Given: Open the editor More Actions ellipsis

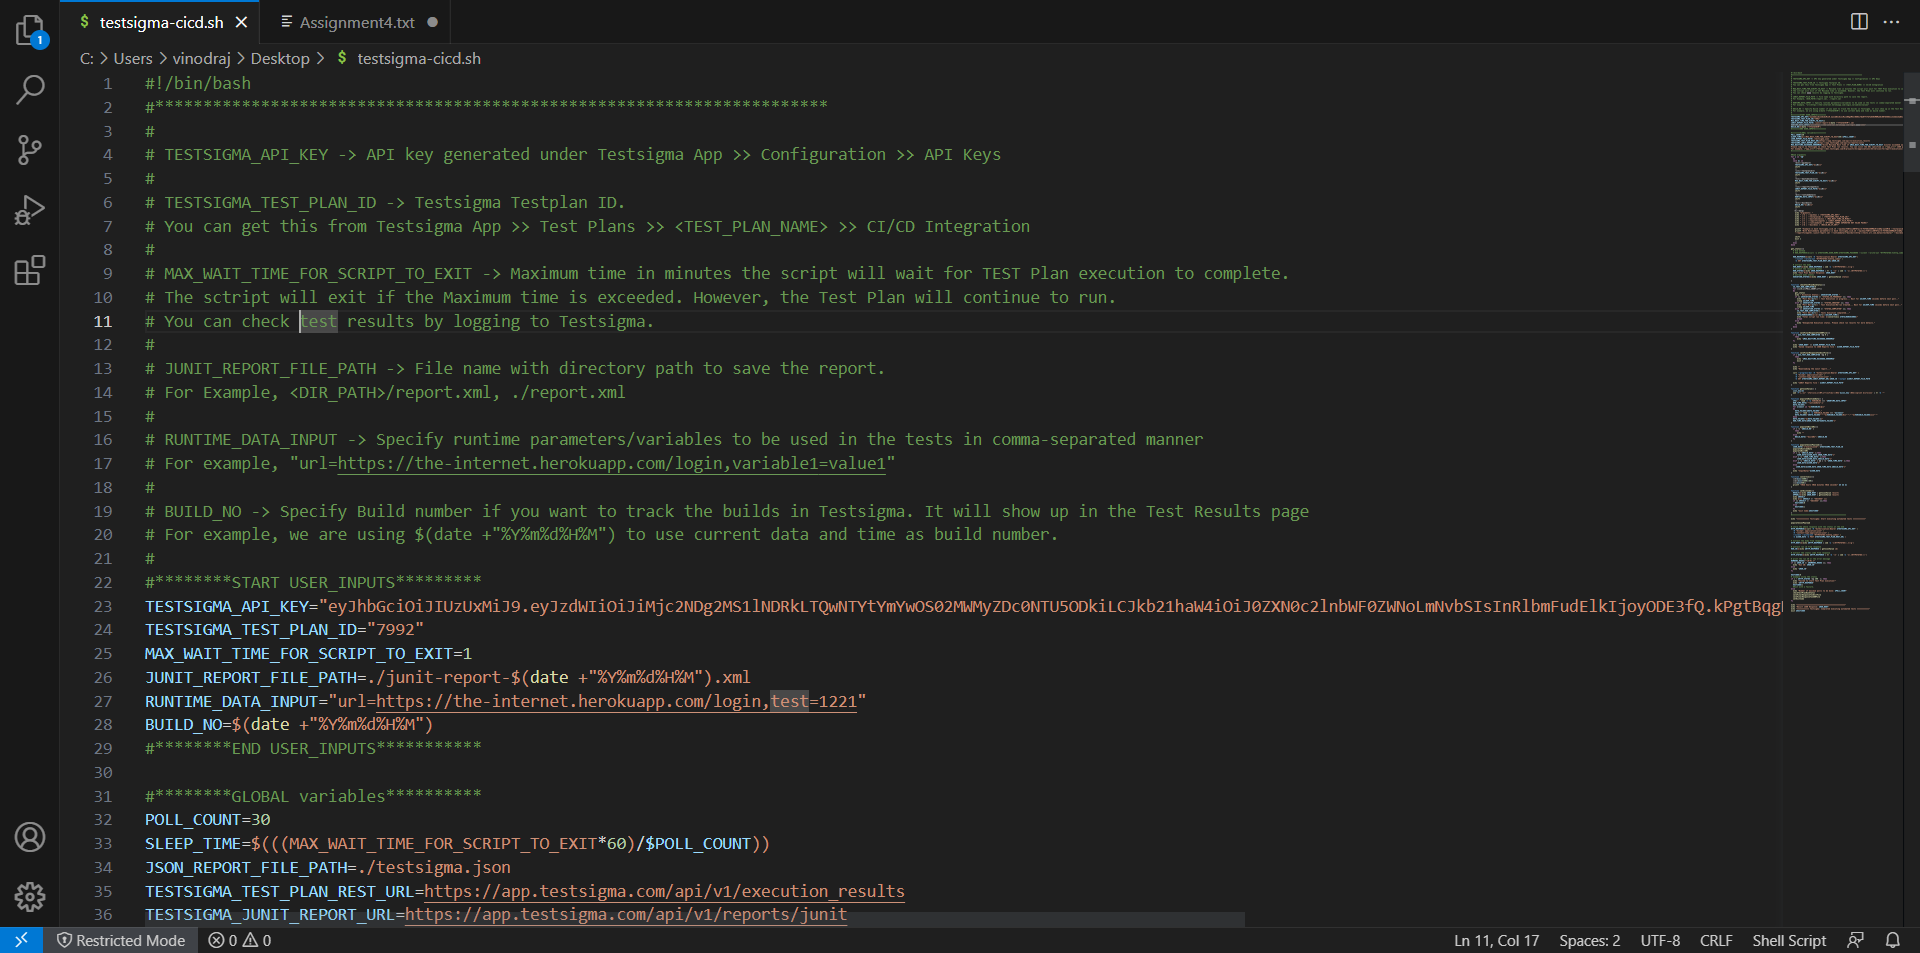Looking at the screenshot, I should [1891, 22].
